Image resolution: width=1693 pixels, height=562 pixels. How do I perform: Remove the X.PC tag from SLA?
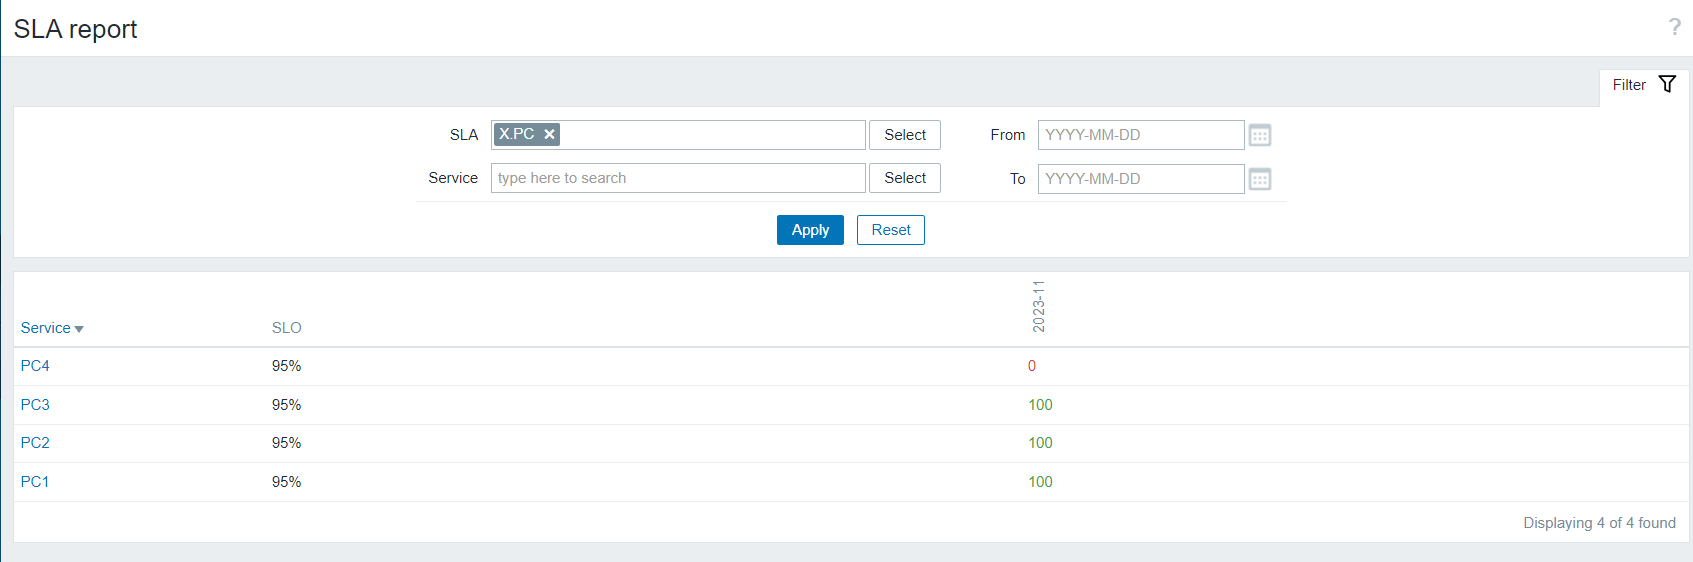click(x=549, y=134)
